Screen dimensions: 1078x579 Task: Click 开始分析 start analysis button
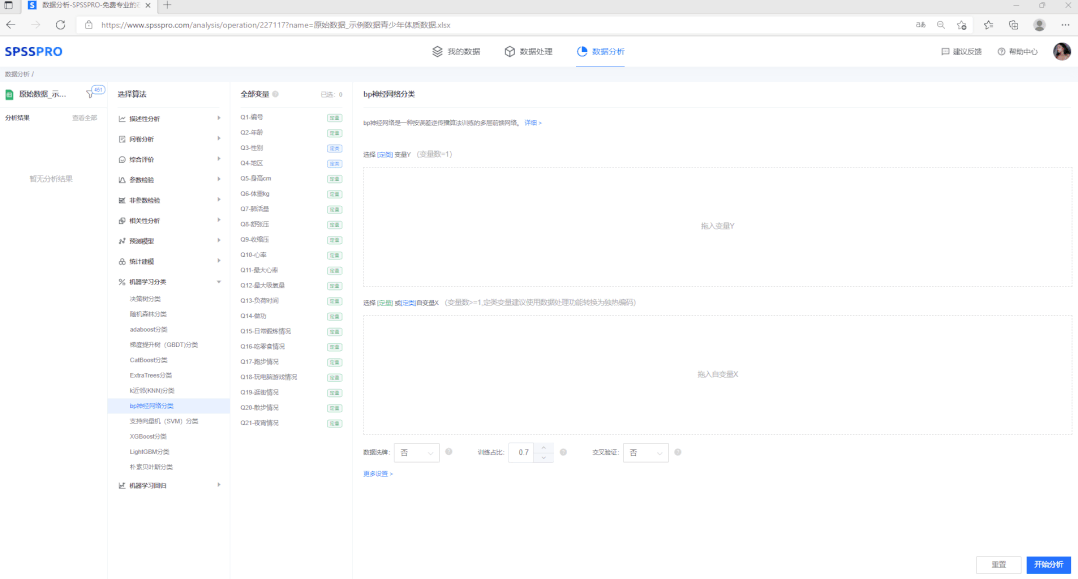click(1048, 565)
